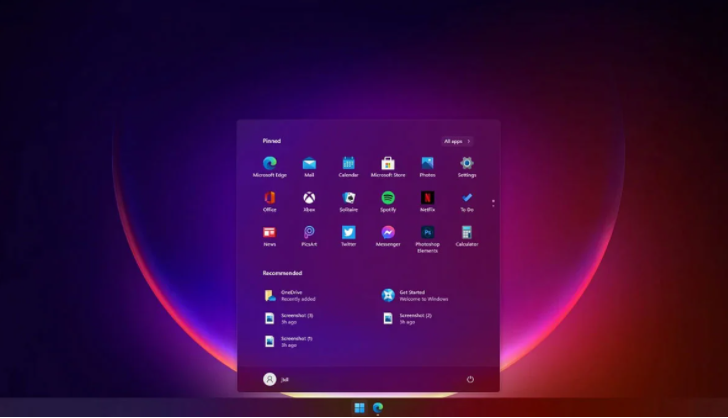Click the user account profile button
This screenshot has width=728, height=418.
point(270,379)
